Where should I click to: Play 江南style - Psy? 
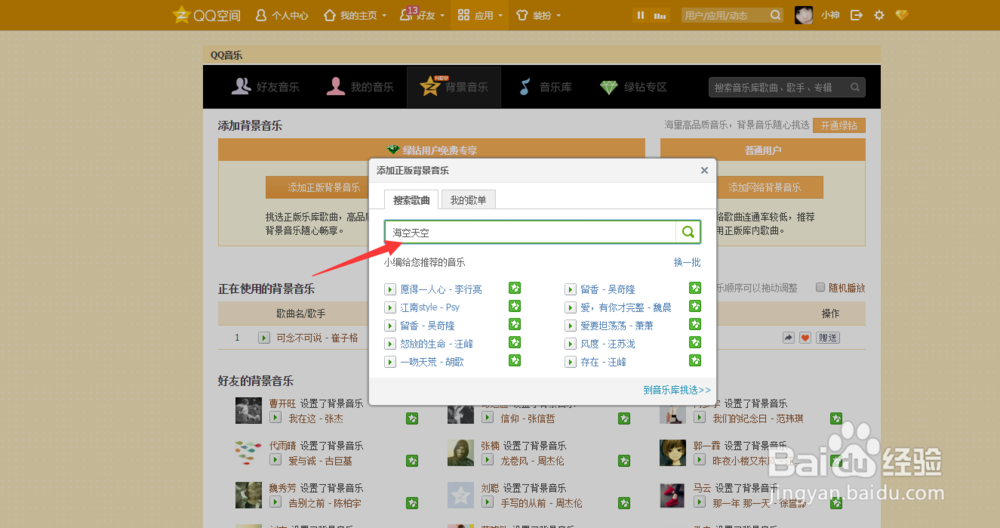[x=390, y=307]
